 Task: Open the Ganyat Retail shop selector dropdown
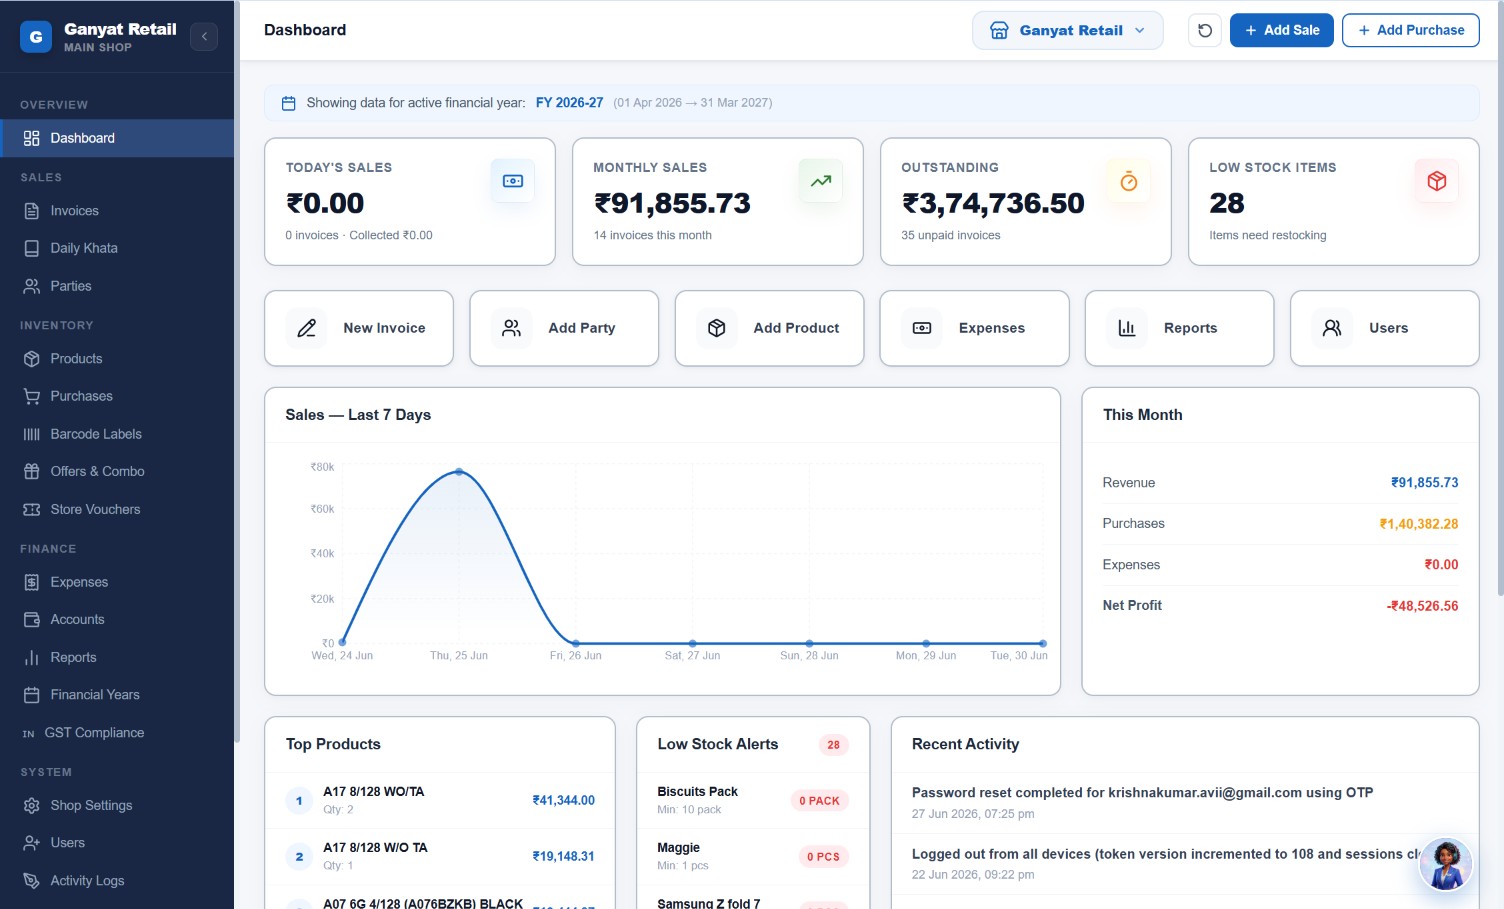[x=1067, y=30]
